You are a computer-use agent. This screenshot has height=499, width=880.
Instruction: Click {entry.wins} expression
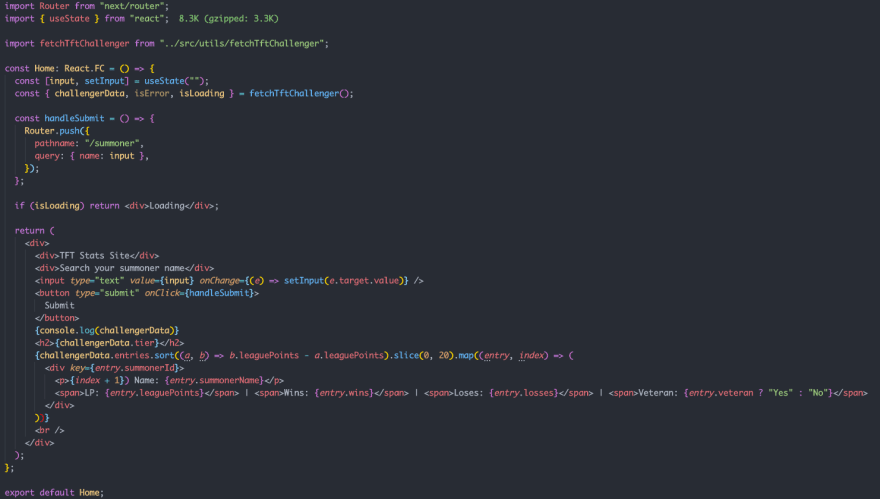(x=344, y=392)
